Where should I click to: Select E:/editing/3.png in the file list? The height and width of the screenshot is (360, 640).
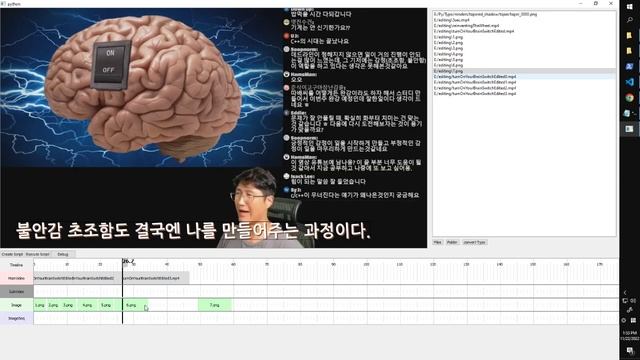click(524, 48)
